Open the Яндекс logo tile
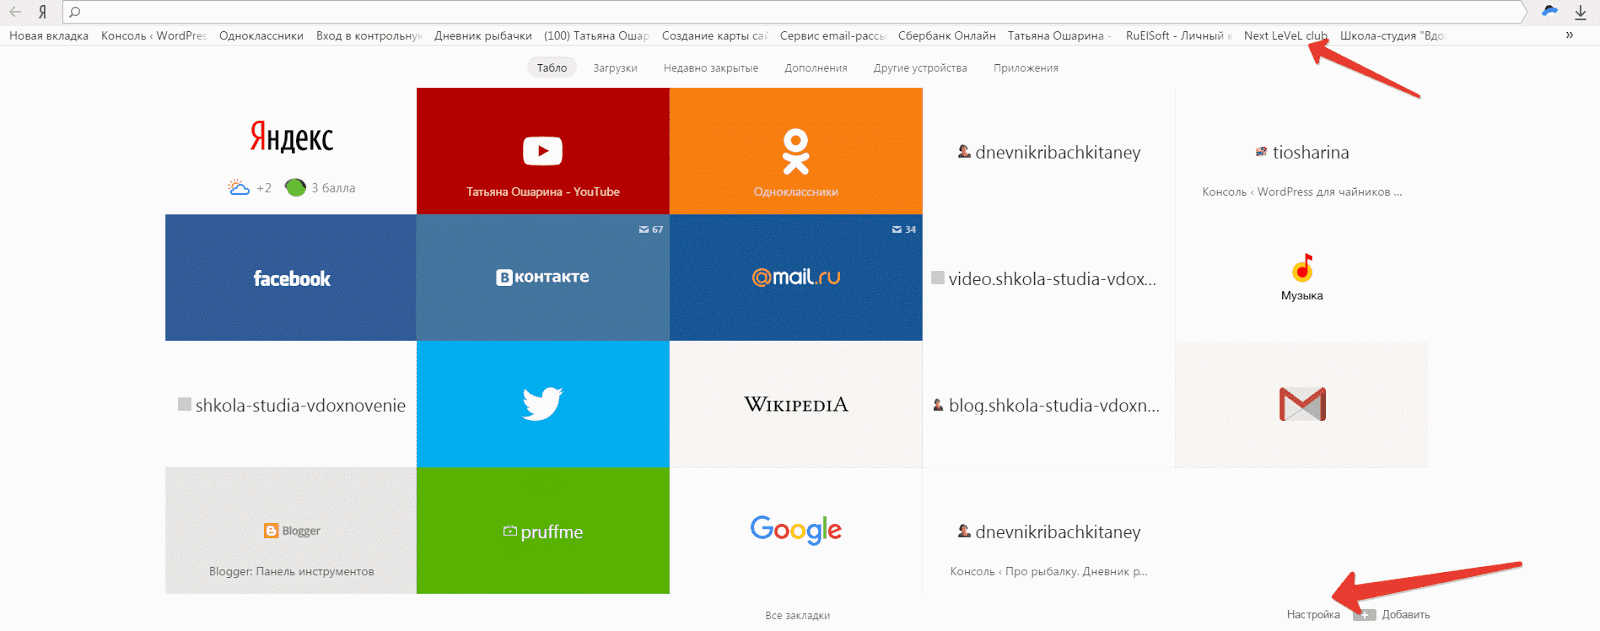The height and width of the screenshot is (631, 1600). (291, 138)
